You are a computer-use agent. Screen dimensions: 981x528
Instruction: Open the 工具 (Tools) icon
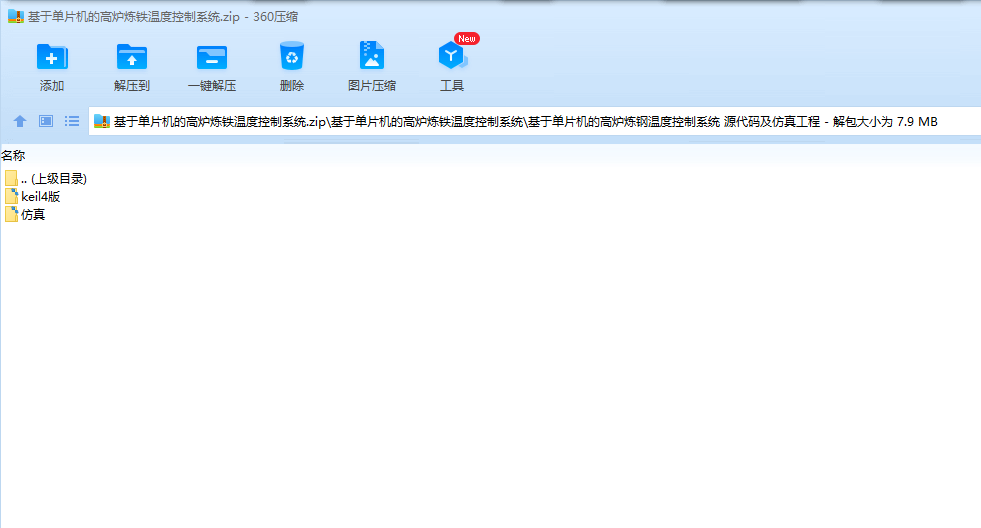[x=452, y=56]
